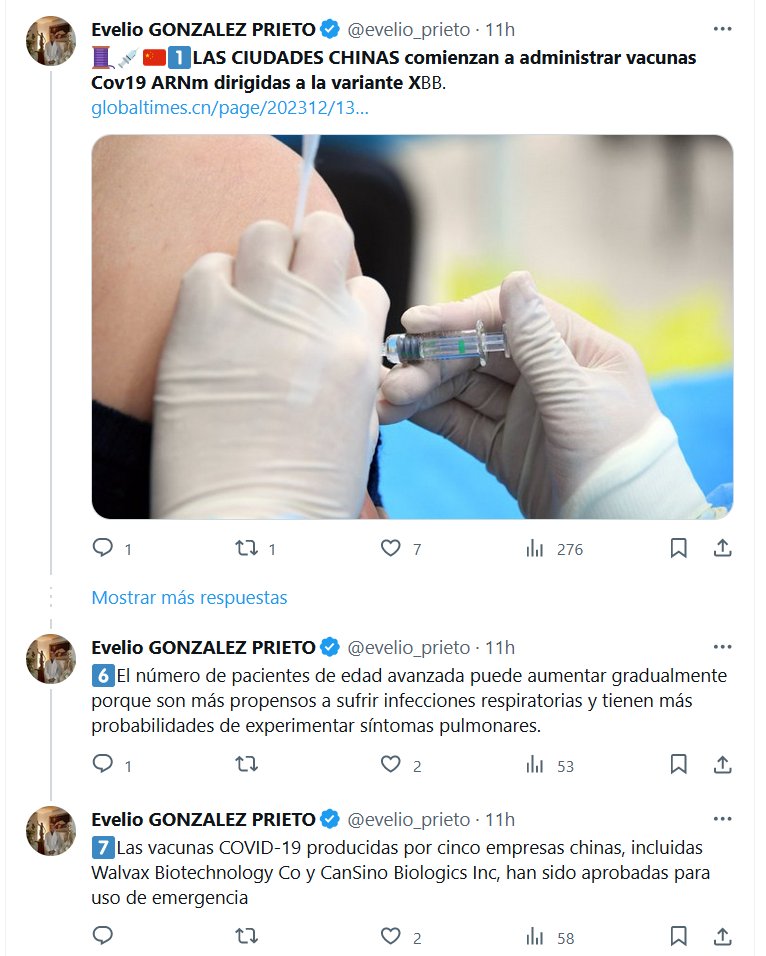Reply to the tweet about elderly patients
766x956 pixels.
click(103, 765)
